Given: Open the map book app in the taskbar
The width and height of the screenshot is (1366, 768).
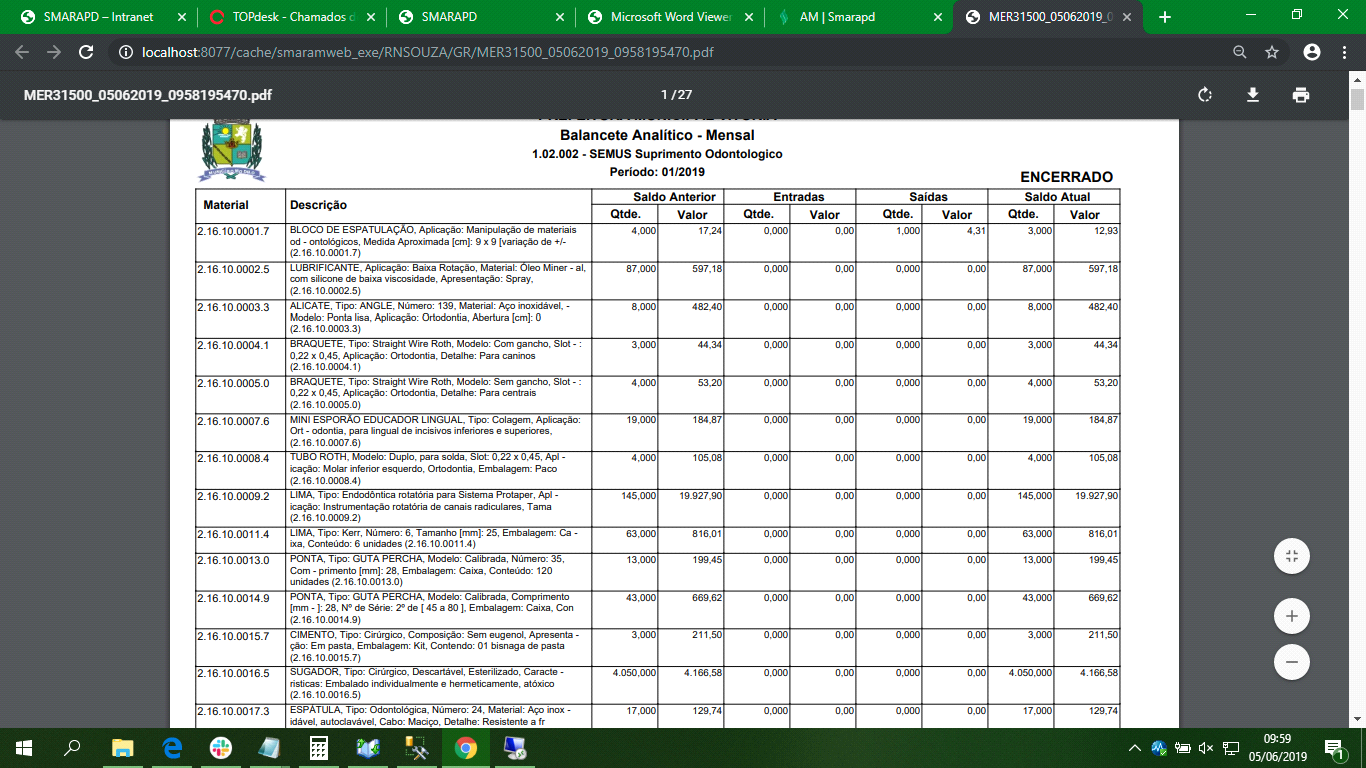Looking at the screenshot, I should click(367, 747).
